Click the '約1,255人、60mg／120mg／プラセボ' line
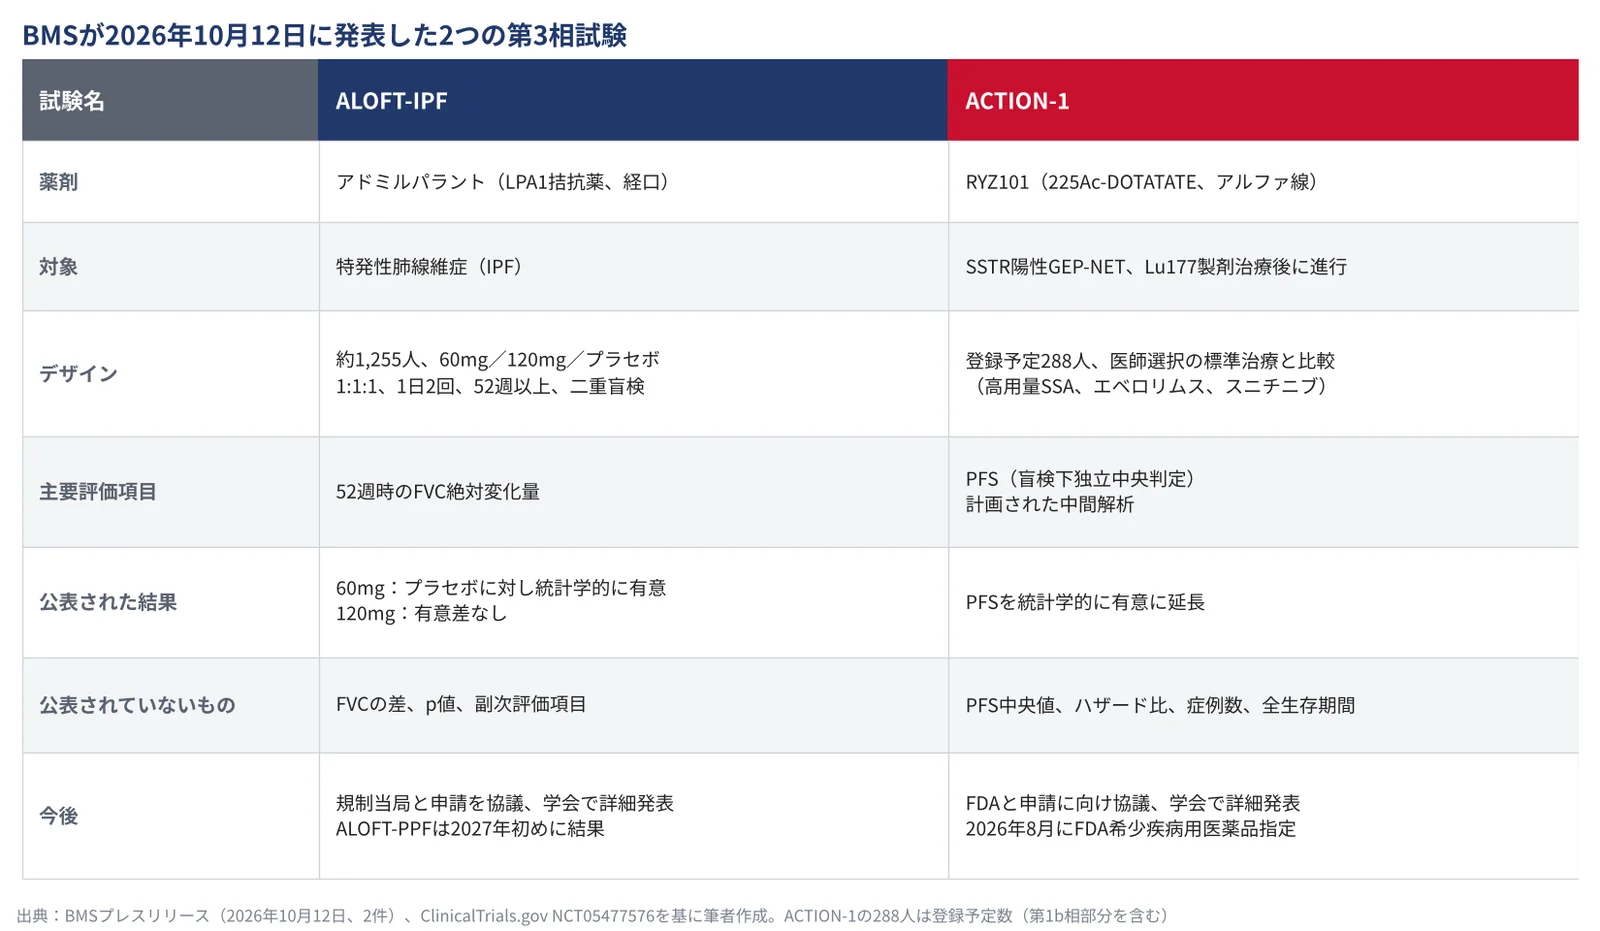1600x931 pixels. pos(498,360)
